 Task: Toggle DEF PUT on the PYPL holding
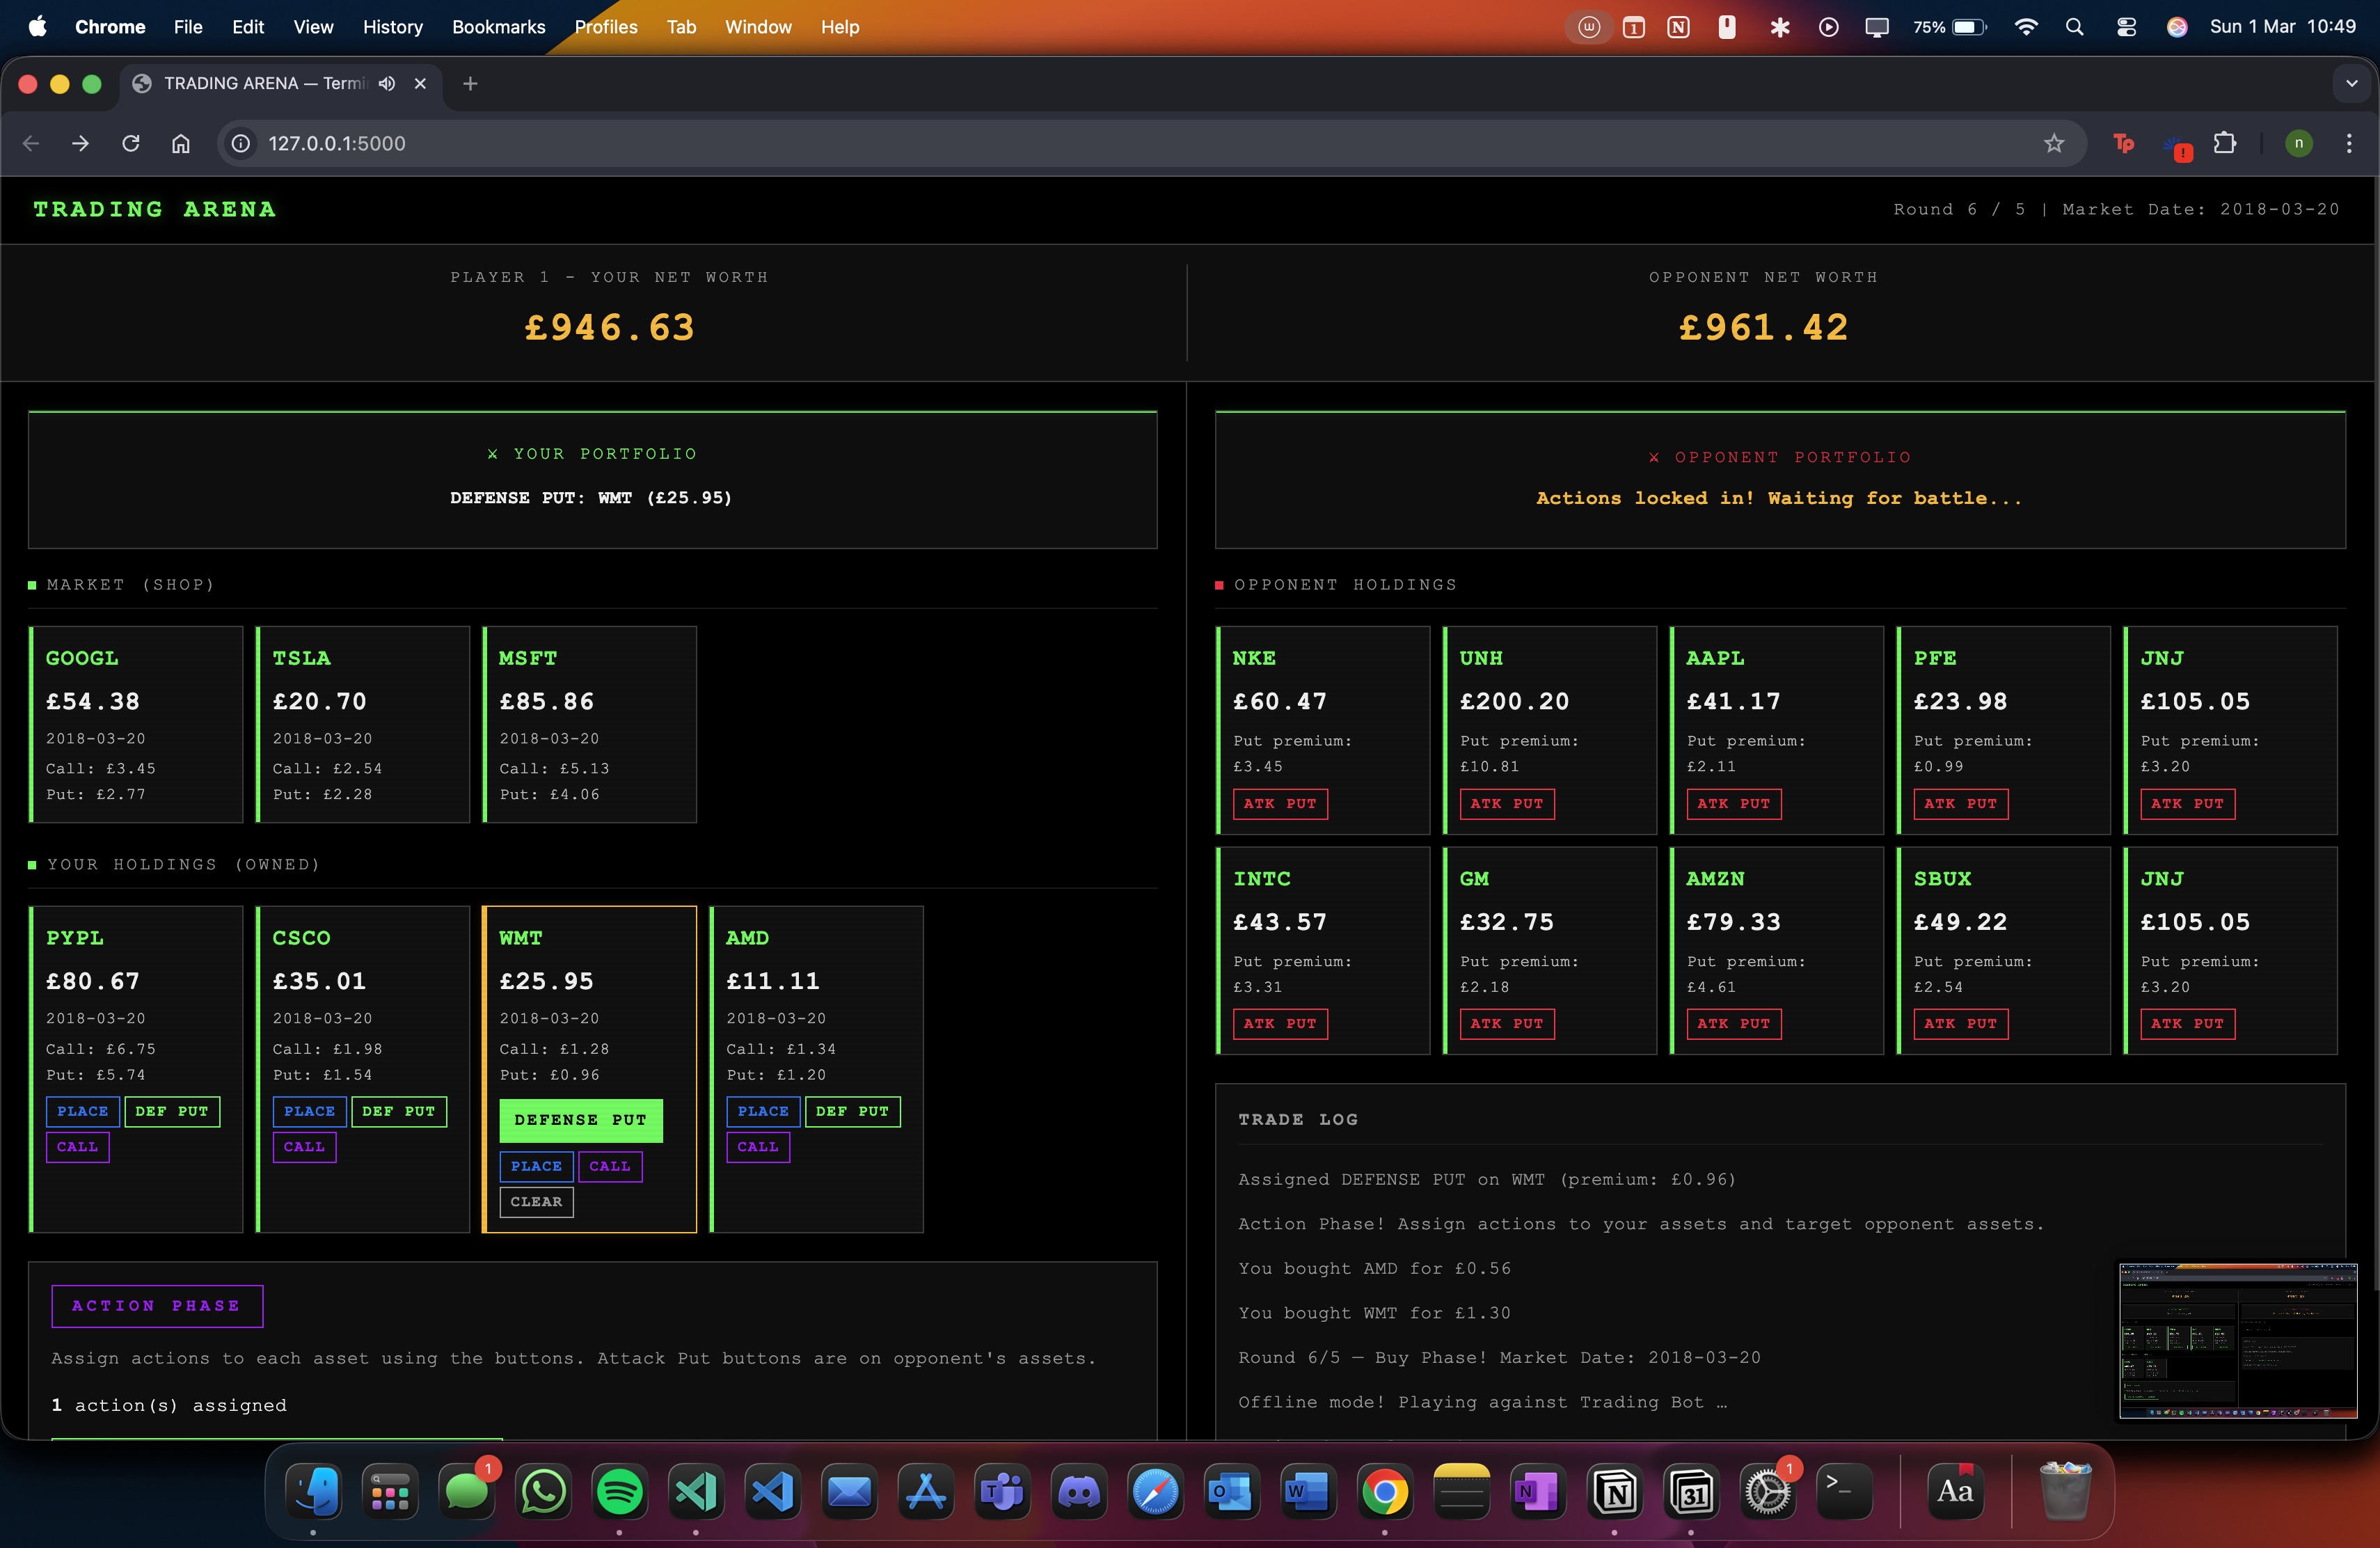(x=171, y=1111)
